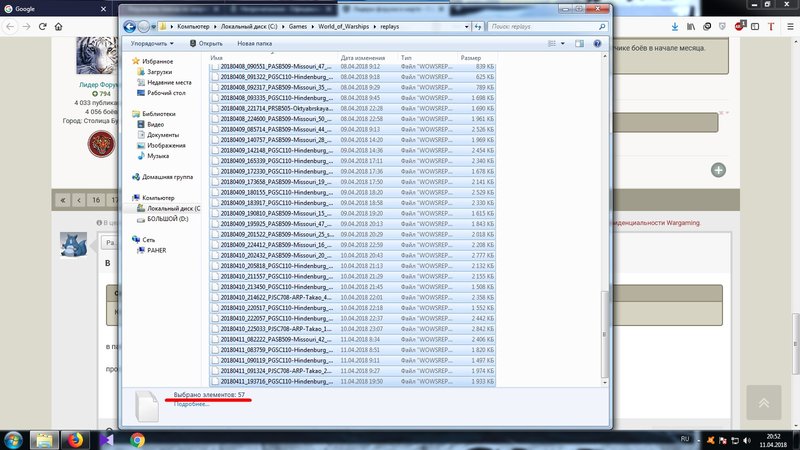Click Новая папка button
The width and height of the screenshot is (800, 450).
(254, 44)
